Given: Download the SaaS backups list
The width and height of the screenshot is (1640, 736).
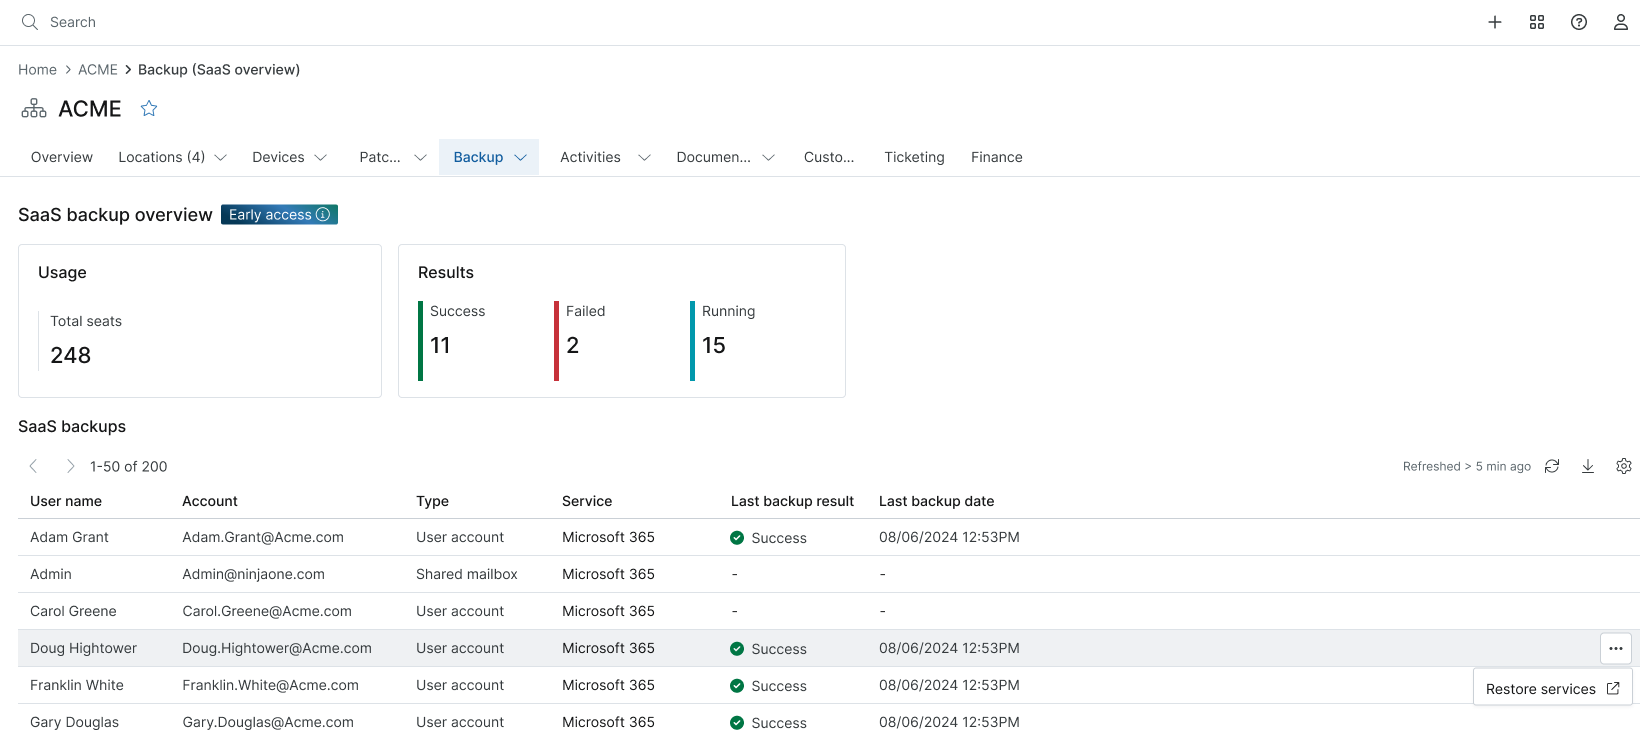Looking at the screenshot, I should (x=1588, y=466).
